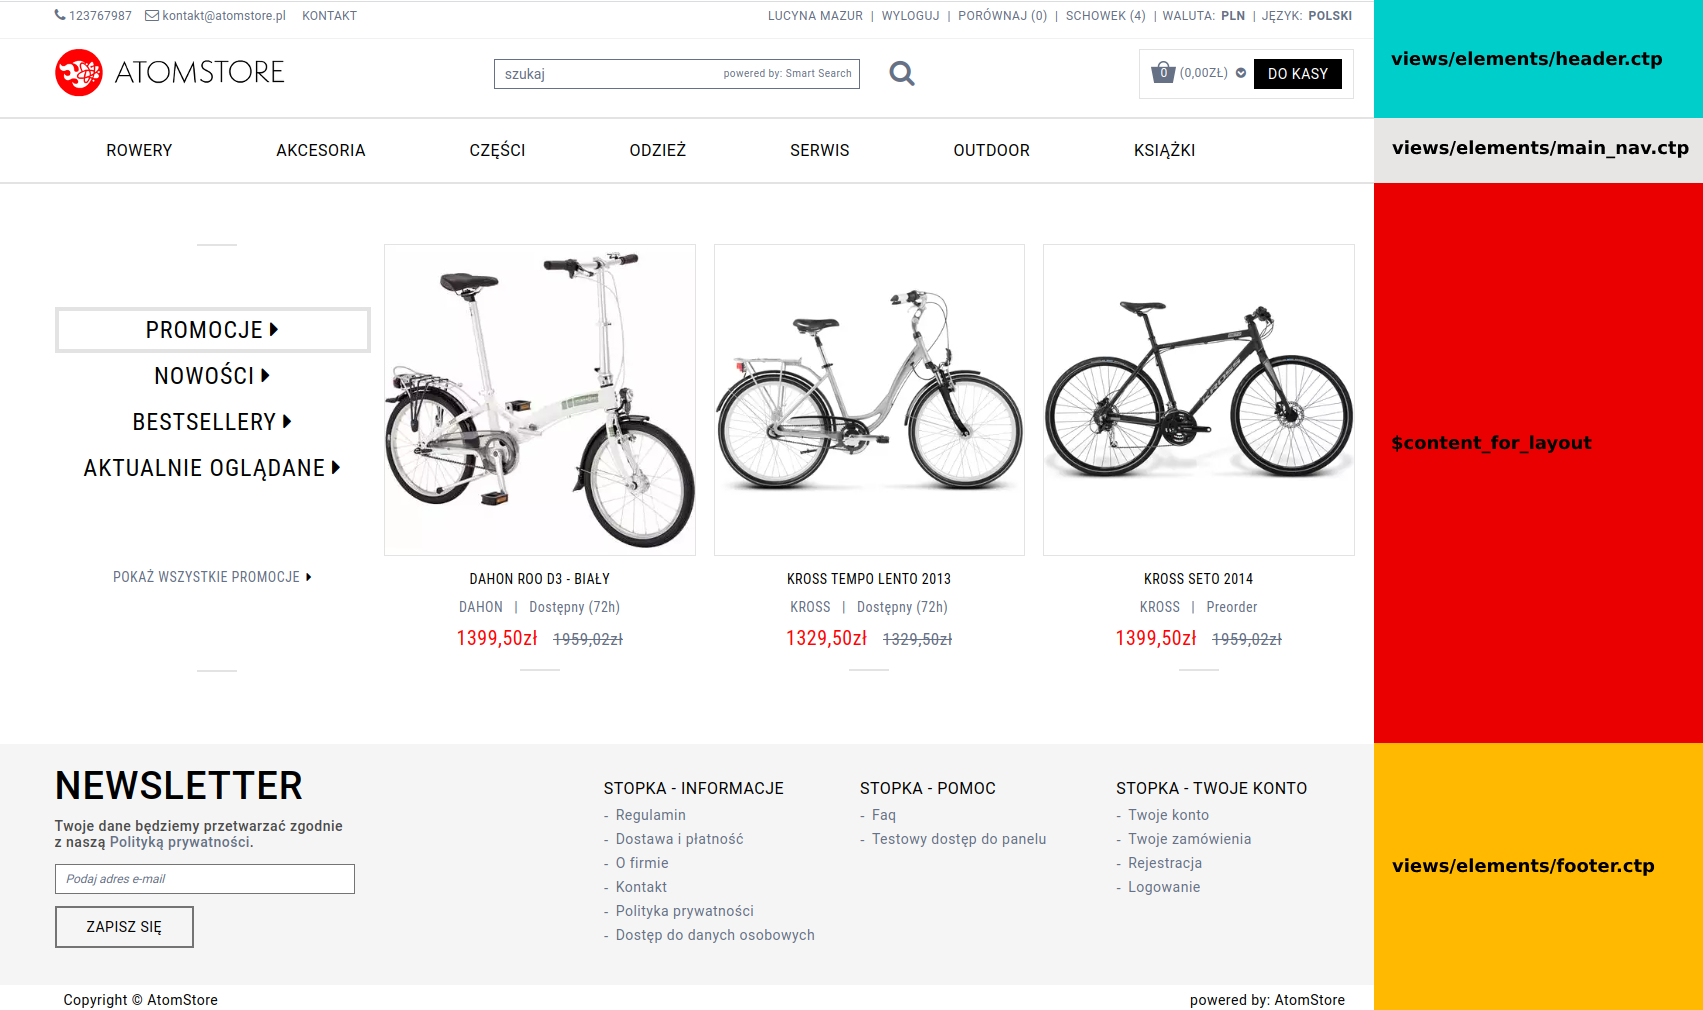Click the email envelope icon
Image resolution: width=1703 pixels, height=1010 pixels.
coord(152,15)
